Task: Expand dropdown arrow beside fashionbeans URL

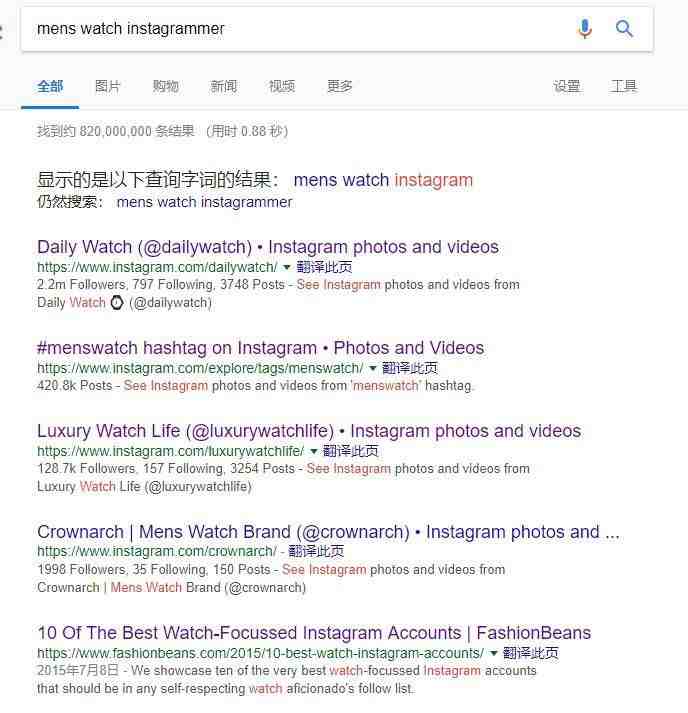Action: 493,653
